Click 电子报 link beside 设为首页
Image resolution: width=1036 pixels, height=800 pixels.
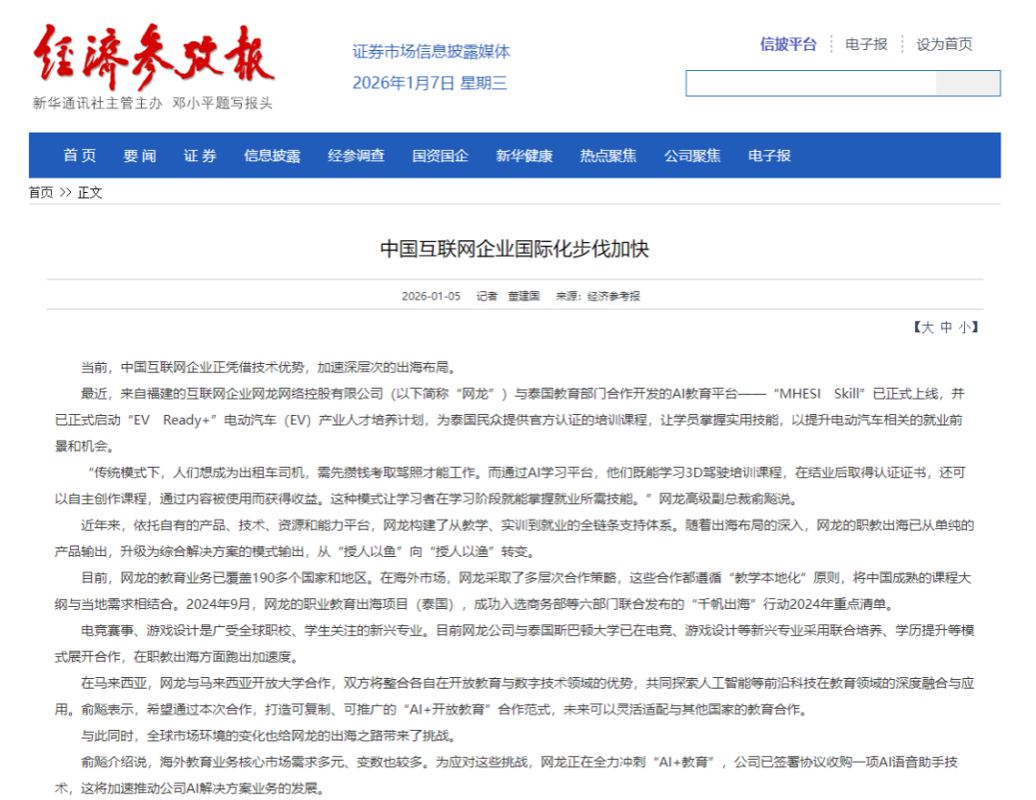click(x=866, y=44)
